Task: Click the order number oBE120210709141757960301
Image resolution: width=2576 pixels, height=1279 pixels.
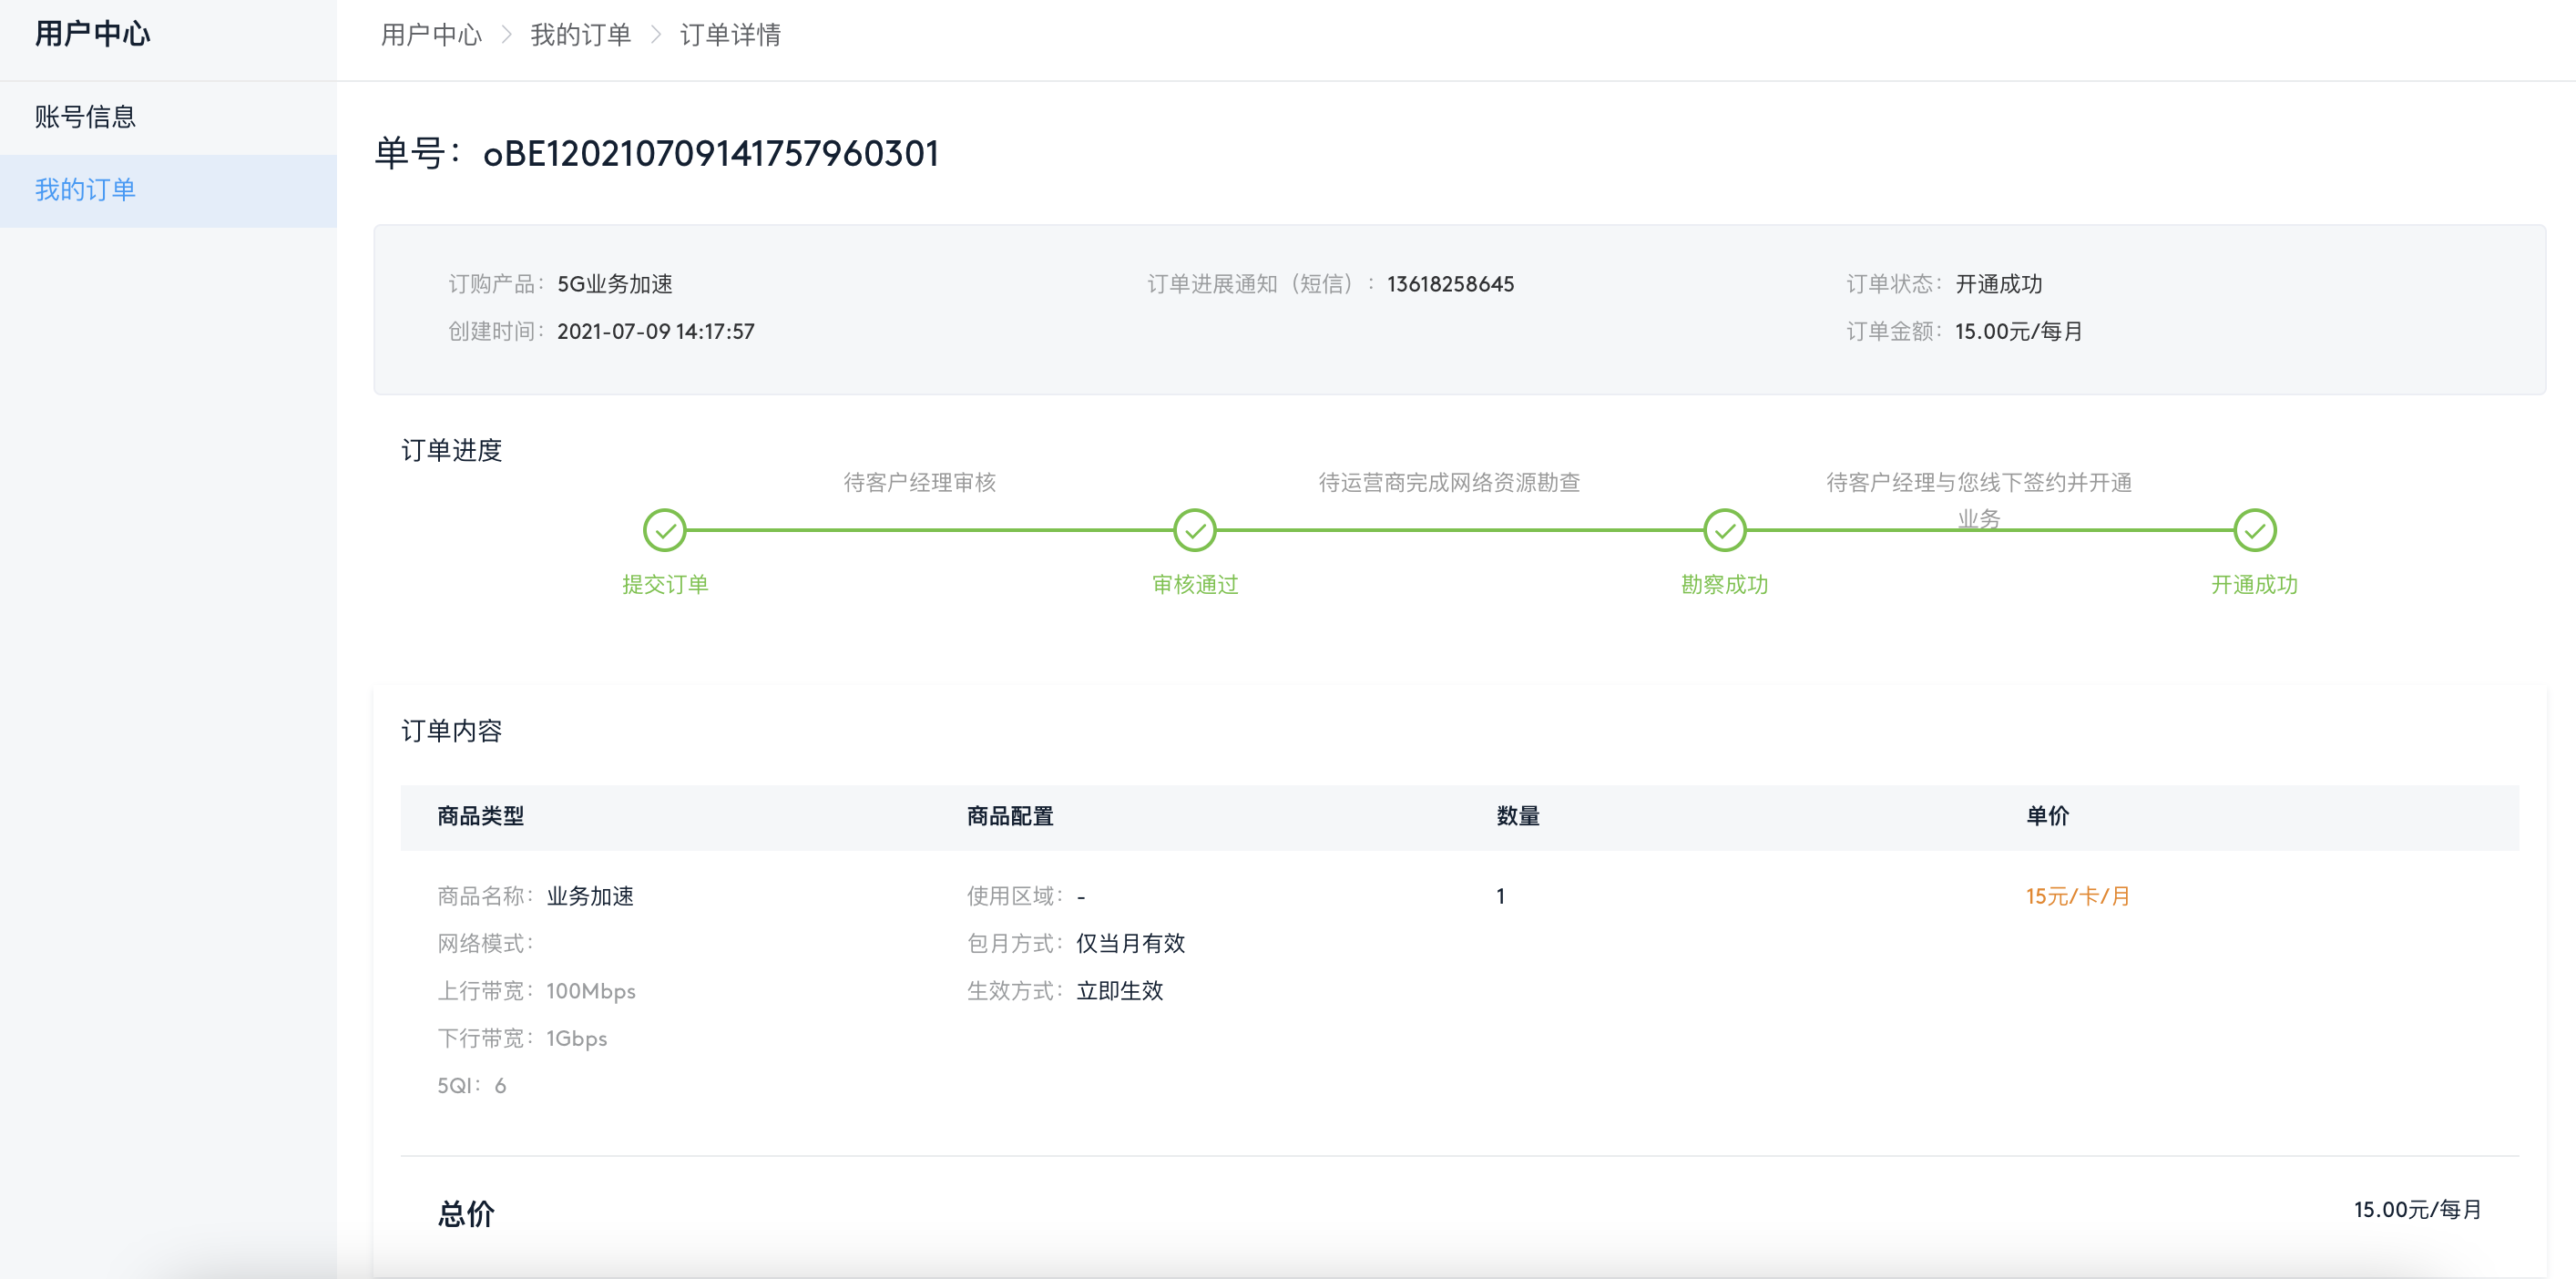Action: 710,154
